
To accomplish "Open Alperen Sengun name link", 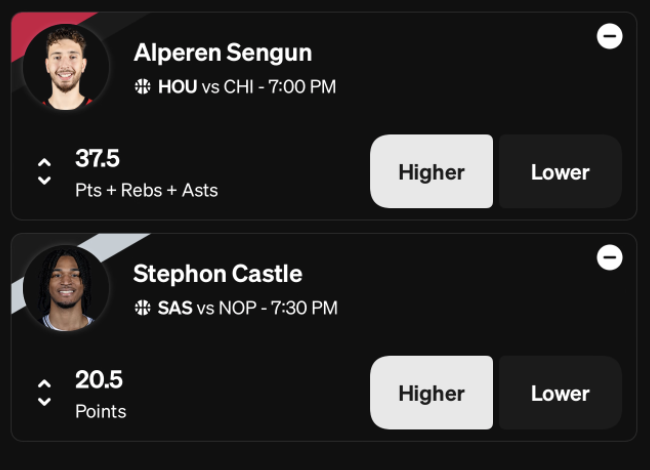I will (223, 53).
